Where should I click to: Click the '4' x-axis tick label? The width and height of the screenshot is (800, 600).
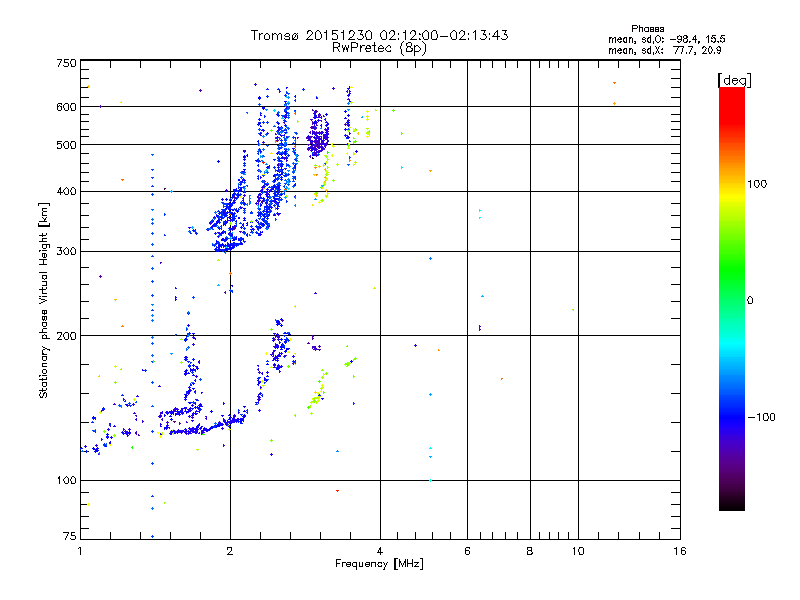point(380,551)
